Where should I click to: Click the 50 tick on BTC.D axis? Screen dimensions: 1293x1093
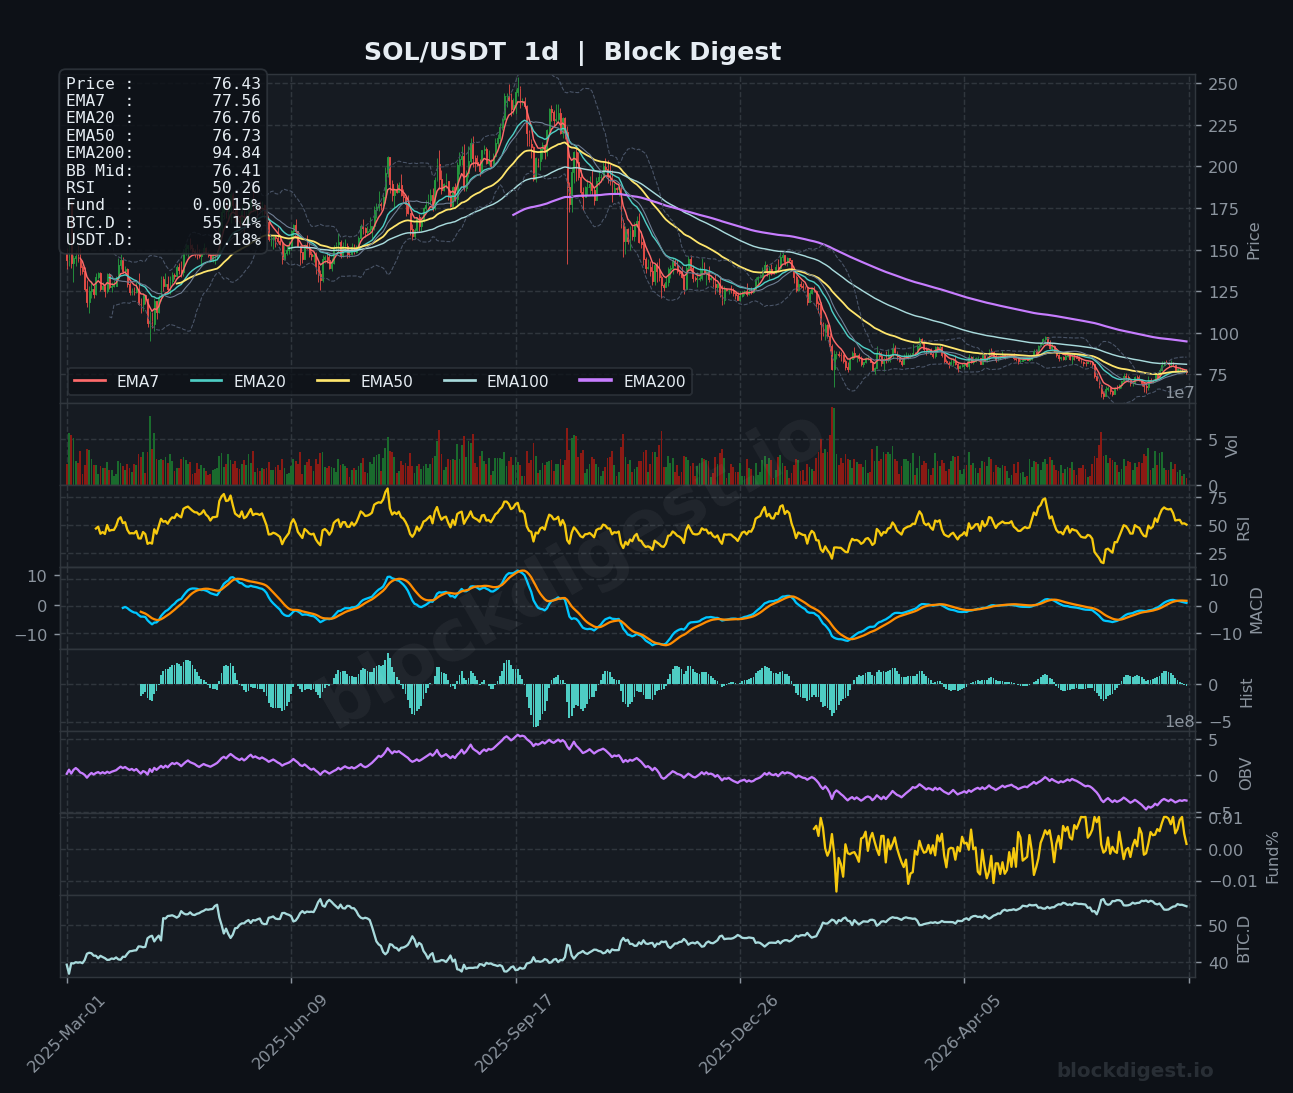(1218, 926)
